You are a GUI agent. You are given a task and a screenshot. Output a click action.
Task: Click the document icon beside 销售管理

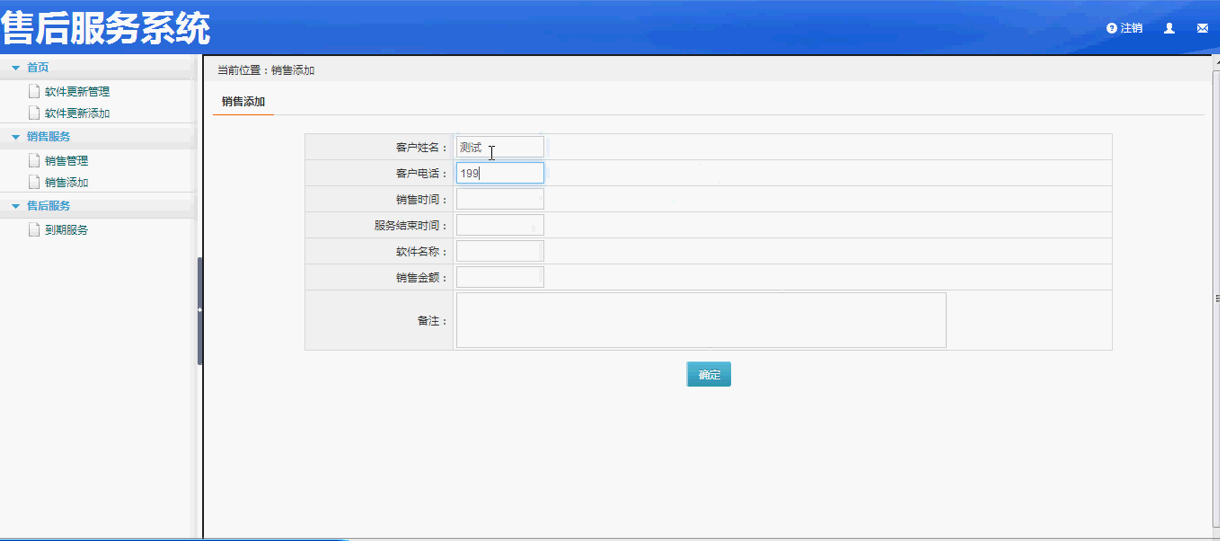(x=34, y=160)
